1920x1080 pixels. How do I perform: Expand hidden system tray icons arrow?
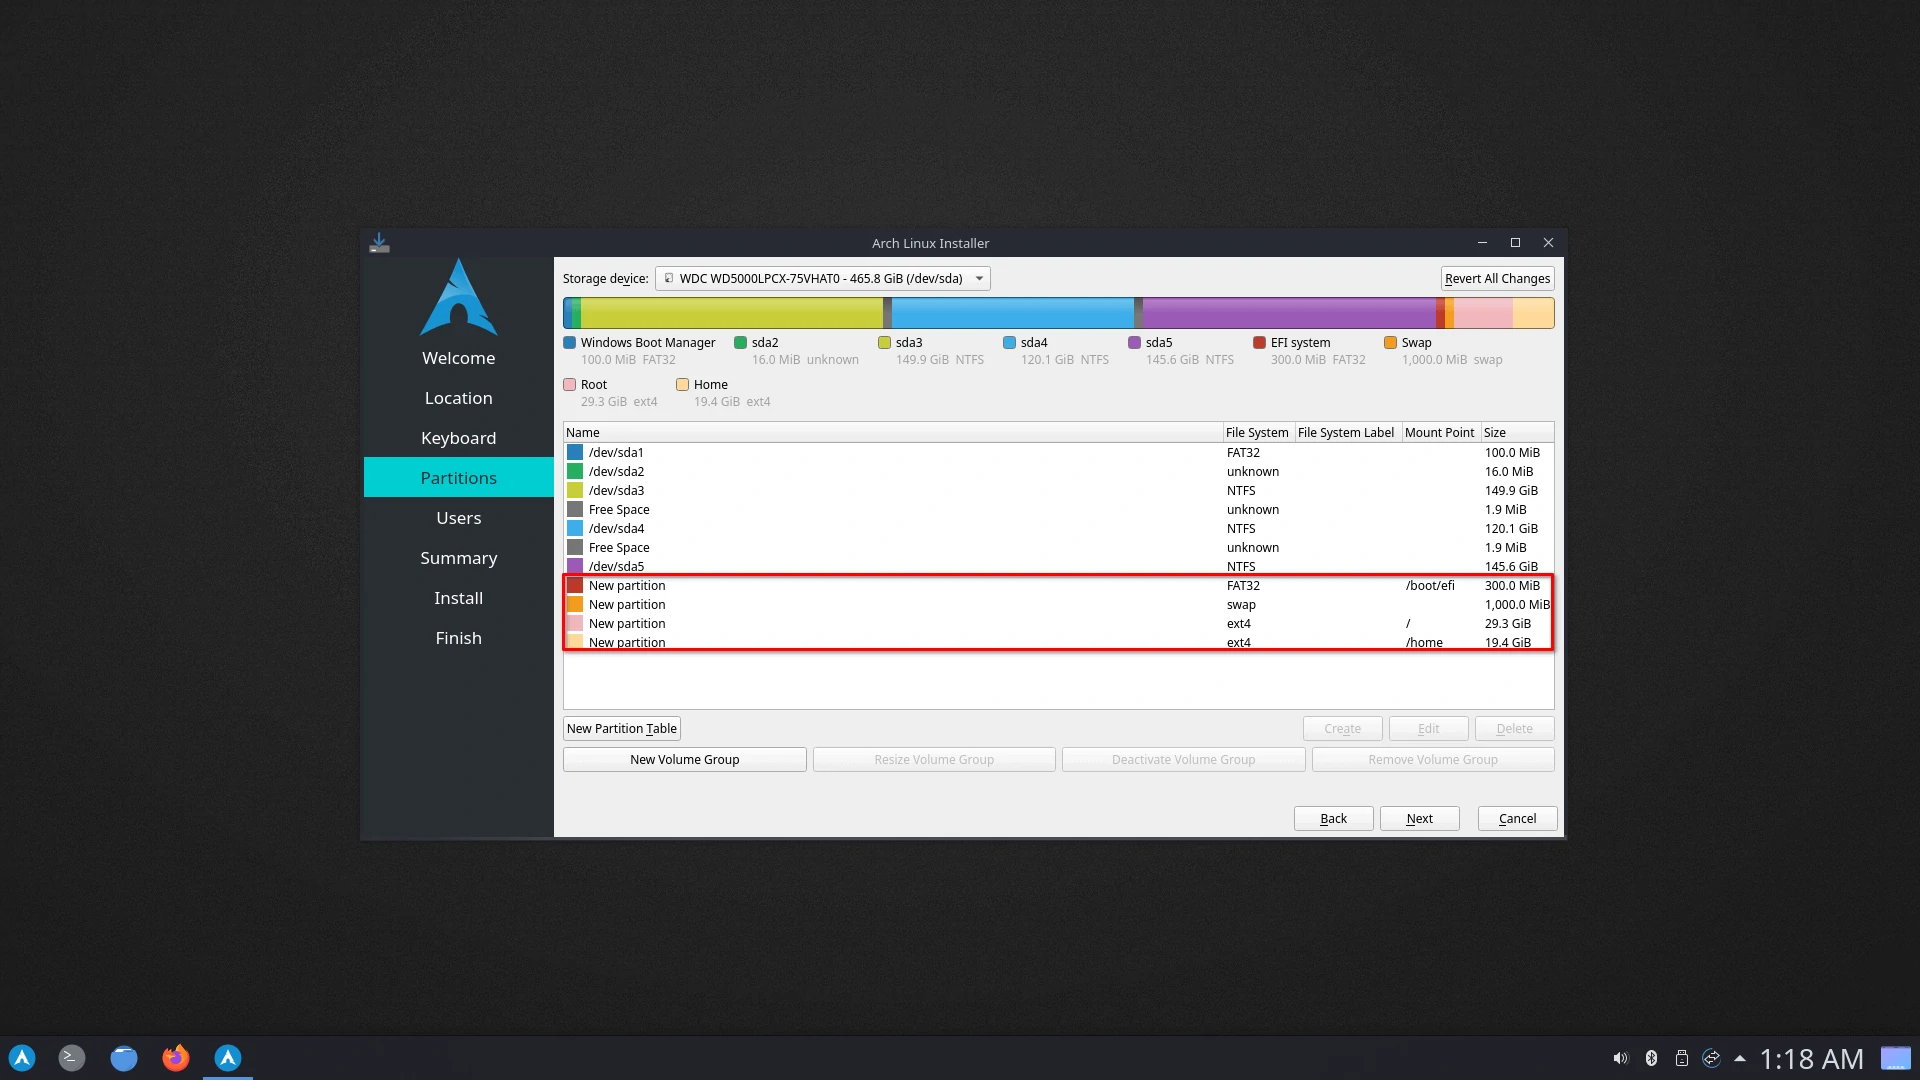pyautogui.click(x=1740, y=1058)
